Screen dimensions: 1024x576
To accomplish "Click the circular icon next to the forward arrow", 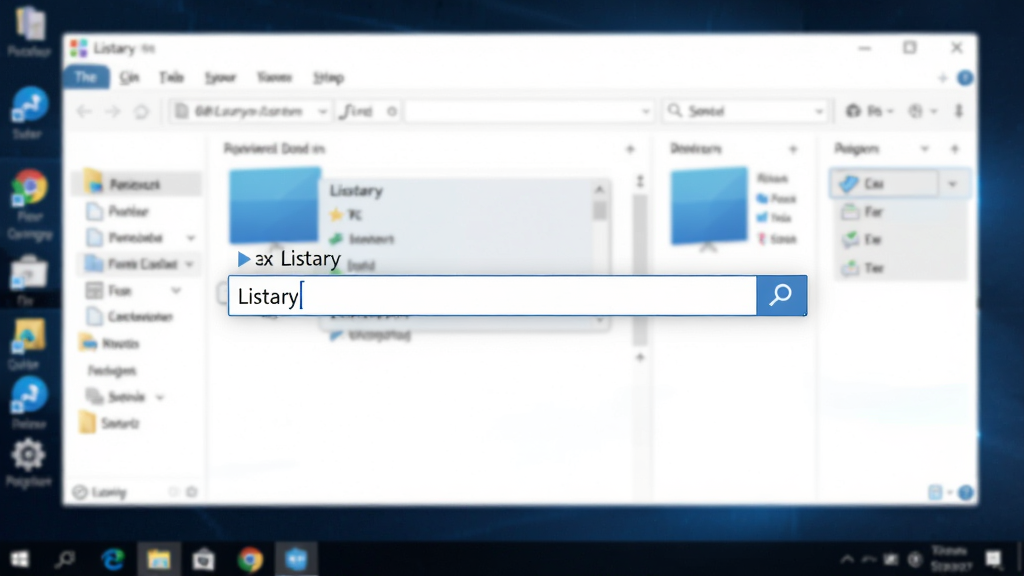I will pos(141,112).
